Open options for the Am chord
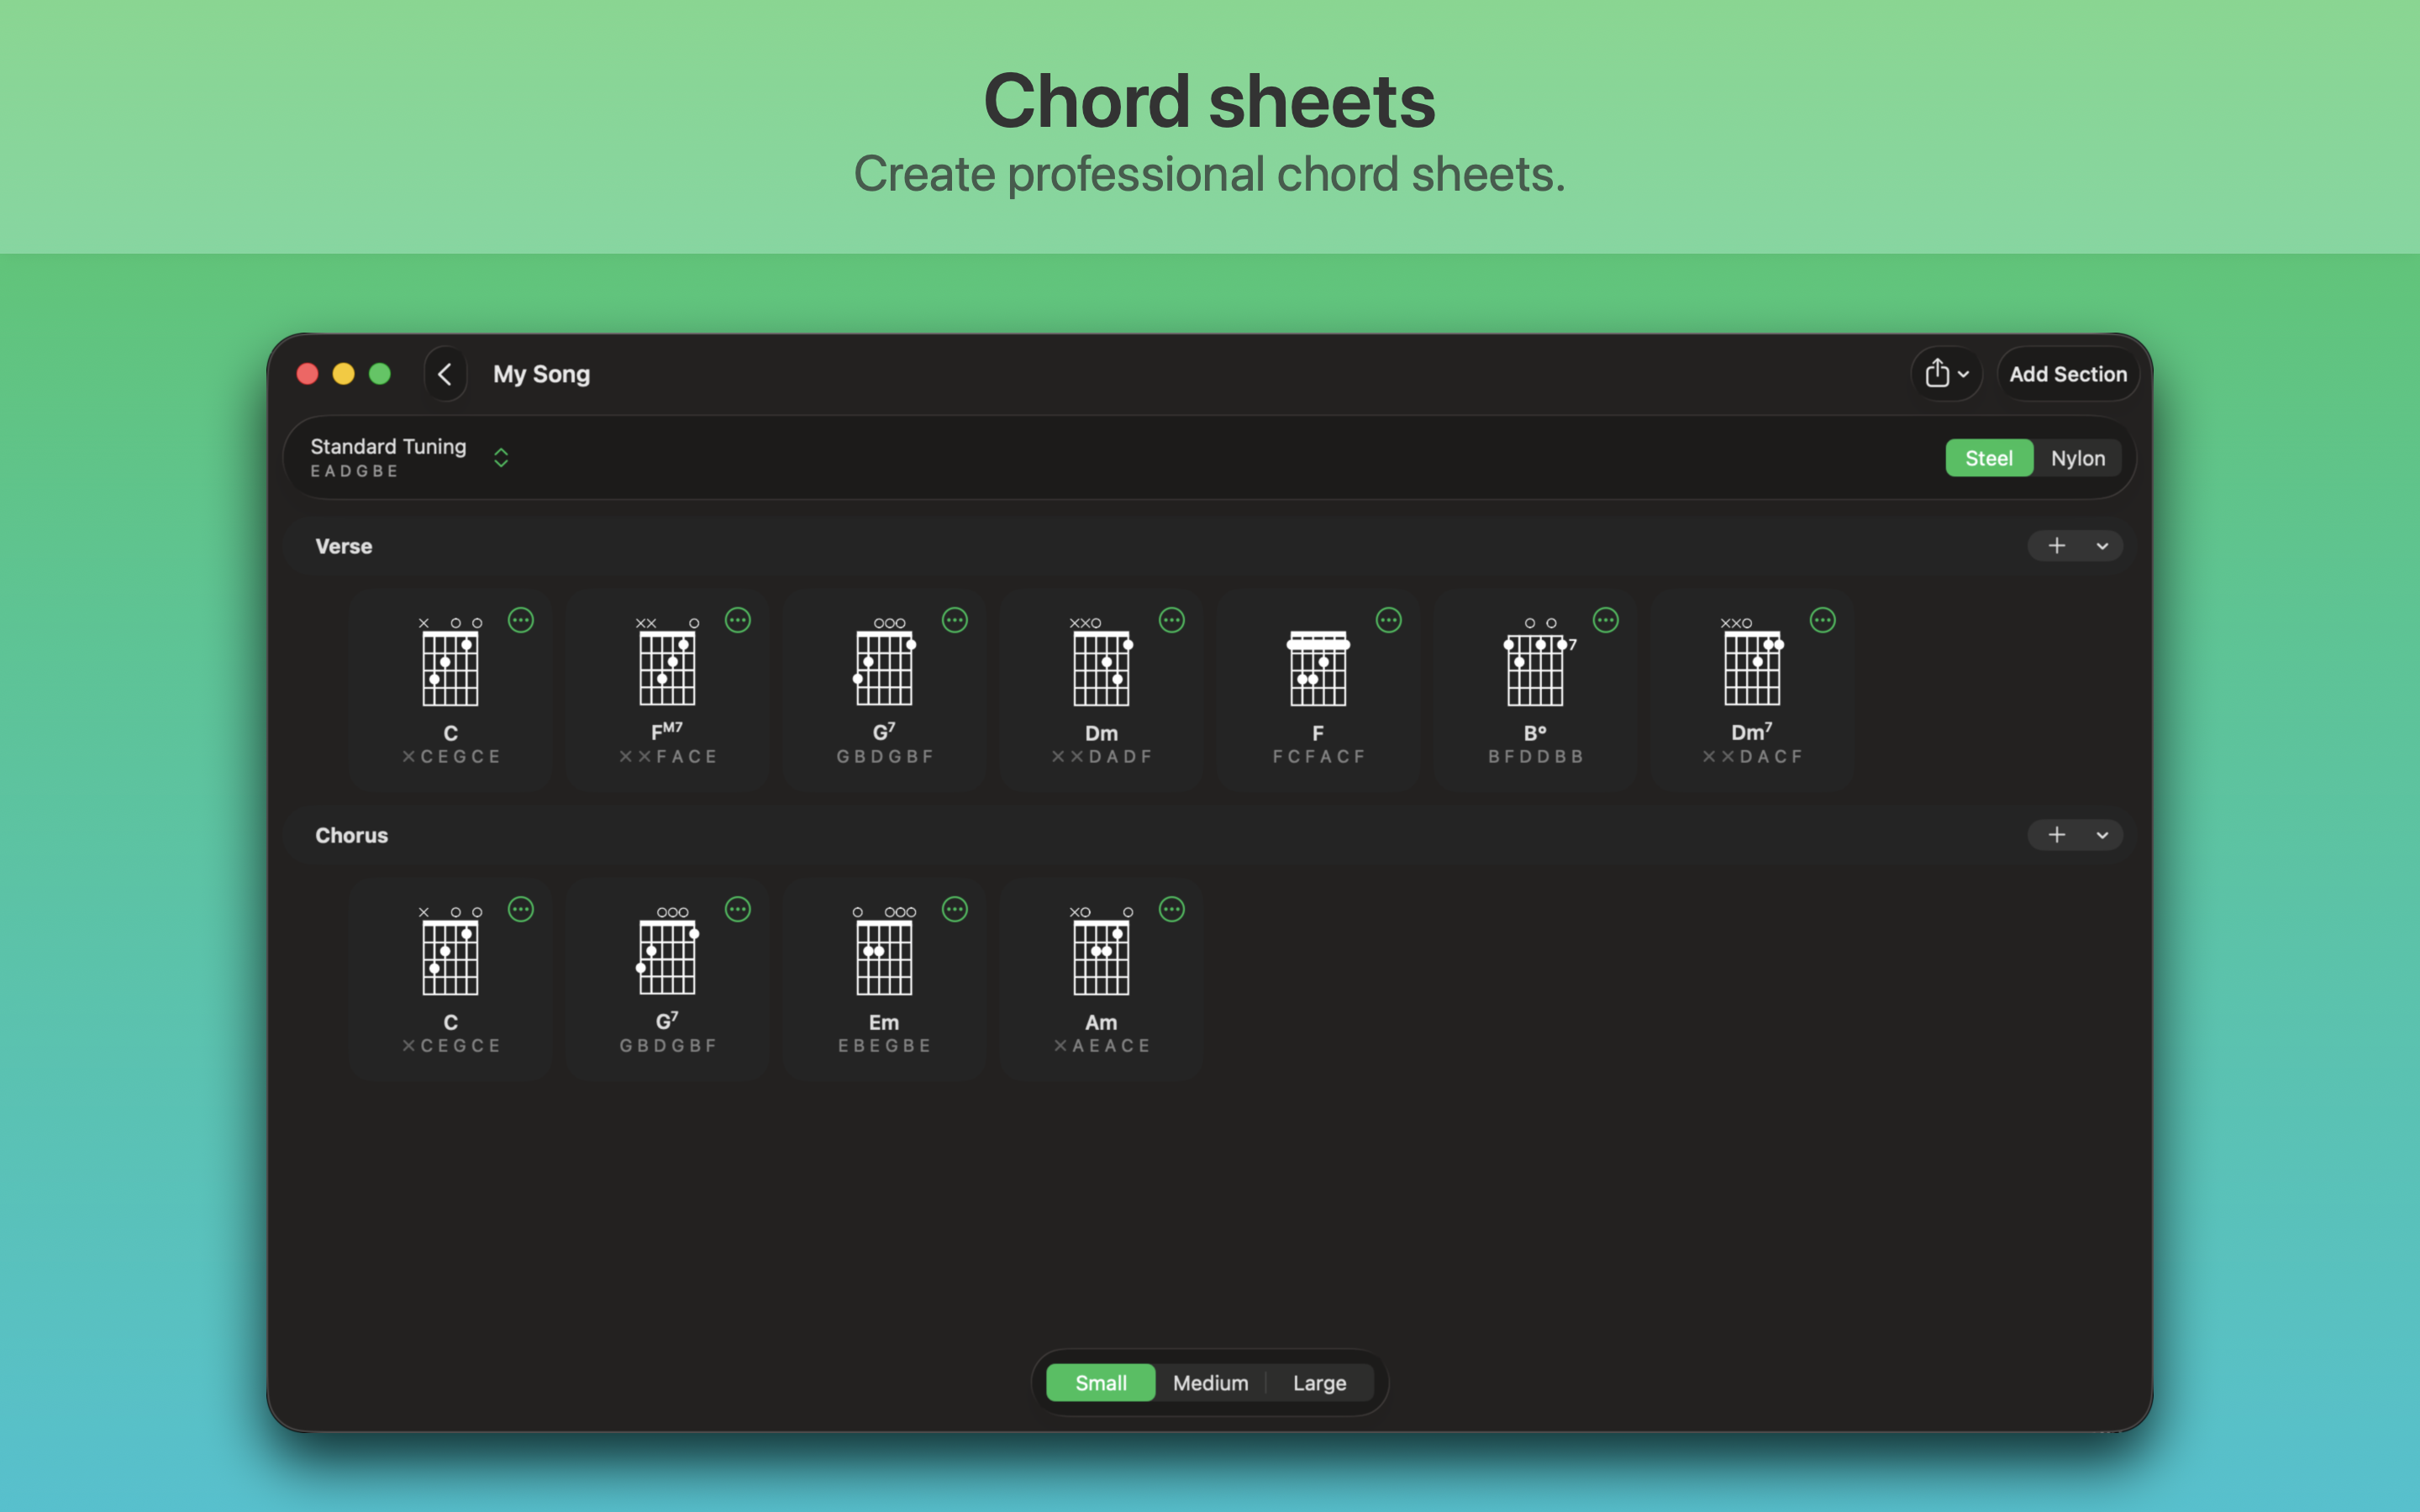Viewport: 2420px width, 1512px height. tap(1172, 909)
